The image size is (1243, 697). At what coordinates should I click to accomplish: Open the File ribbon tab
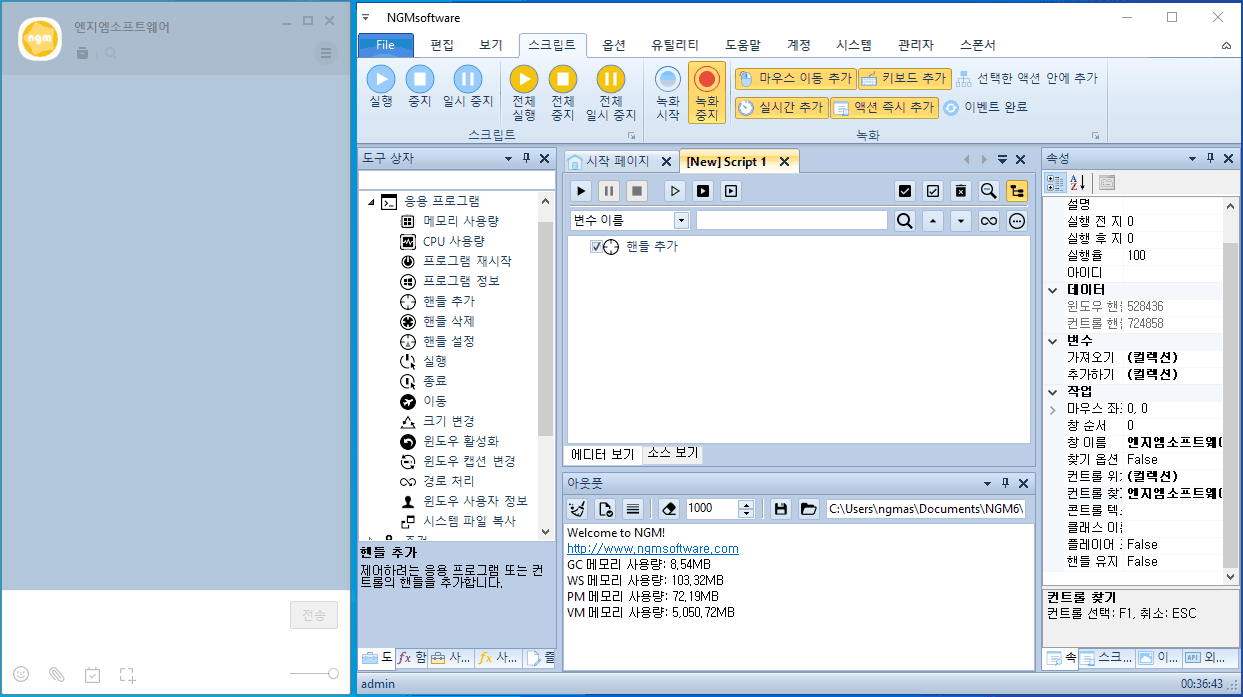(385, 45)
